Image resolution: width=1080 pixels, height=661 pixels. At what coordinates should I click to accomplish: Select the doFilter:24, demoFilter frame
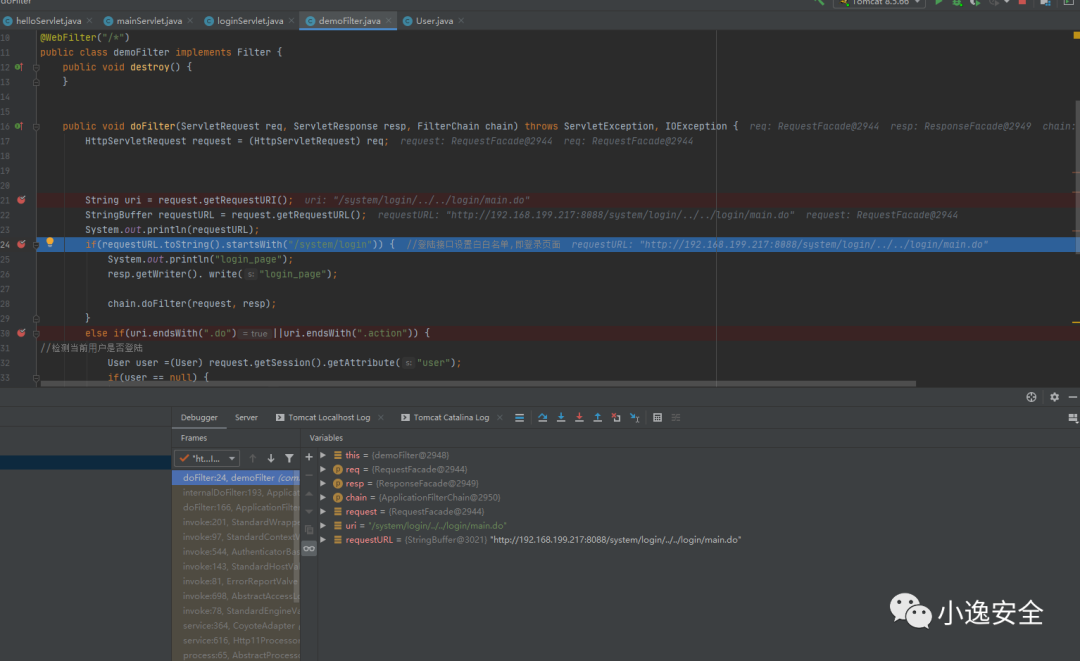click(x=236, y=477)
